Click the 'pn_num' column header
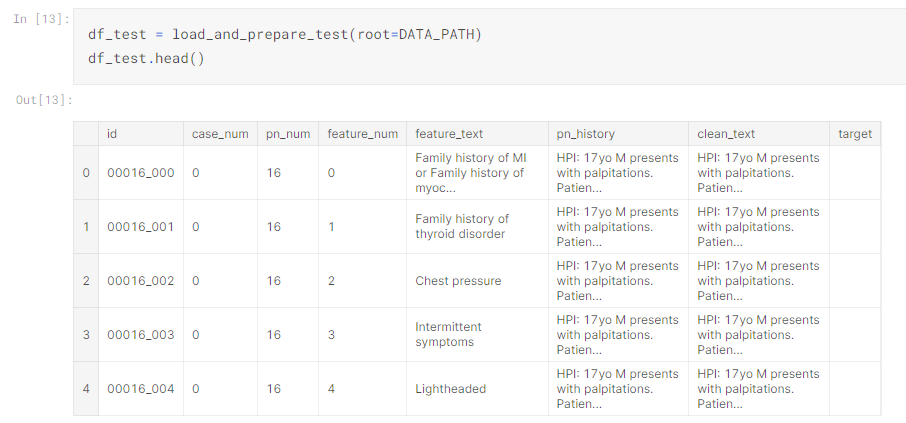The width and height of the screenshot is (906, 423). click(x=288, y=134)
